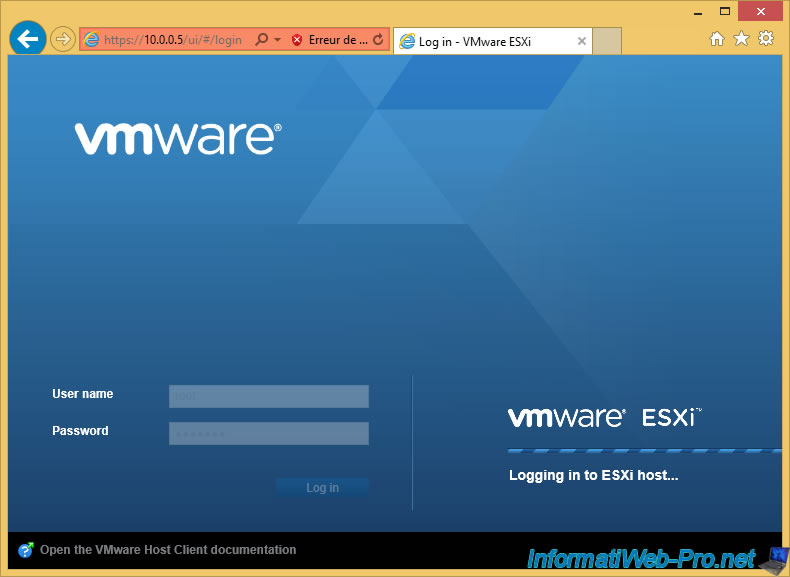The width and height of the screenshot is (790, 577).
Task: Close the Internet Explorer window
Action: click(x=760, y=11)
